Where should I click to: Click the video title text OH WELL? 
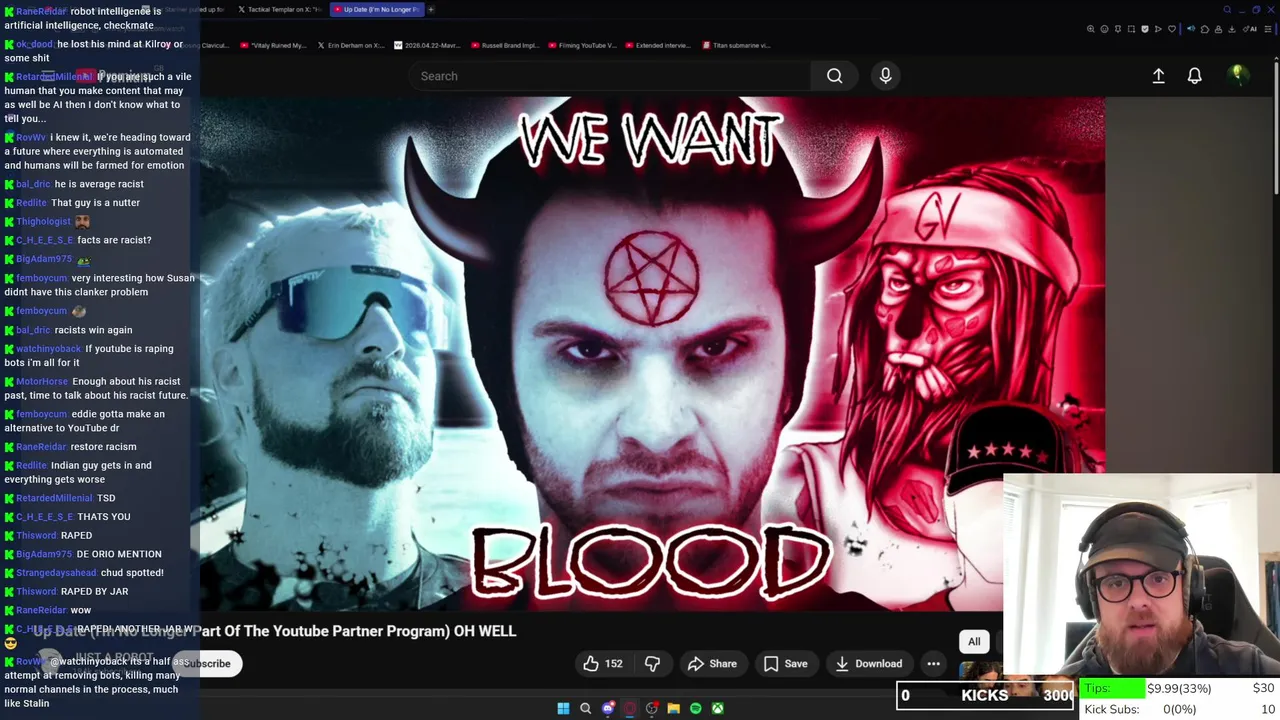[x=485, y=631]
